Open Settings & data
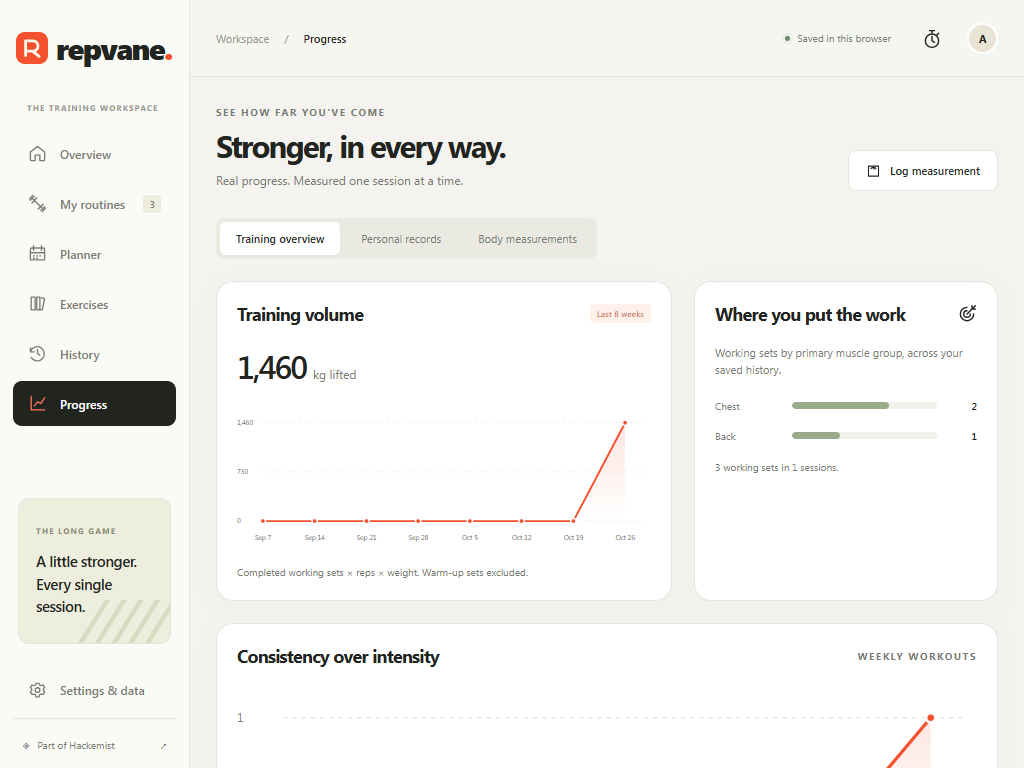1024x768 pixels. (x=95, y=690)
